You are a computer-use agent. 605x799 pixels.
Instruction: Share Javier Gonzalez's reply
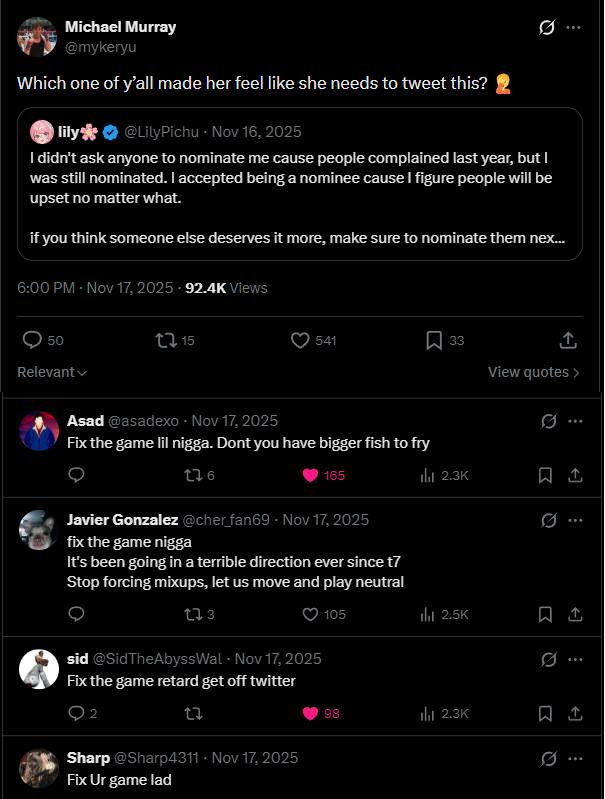[576, 614]
